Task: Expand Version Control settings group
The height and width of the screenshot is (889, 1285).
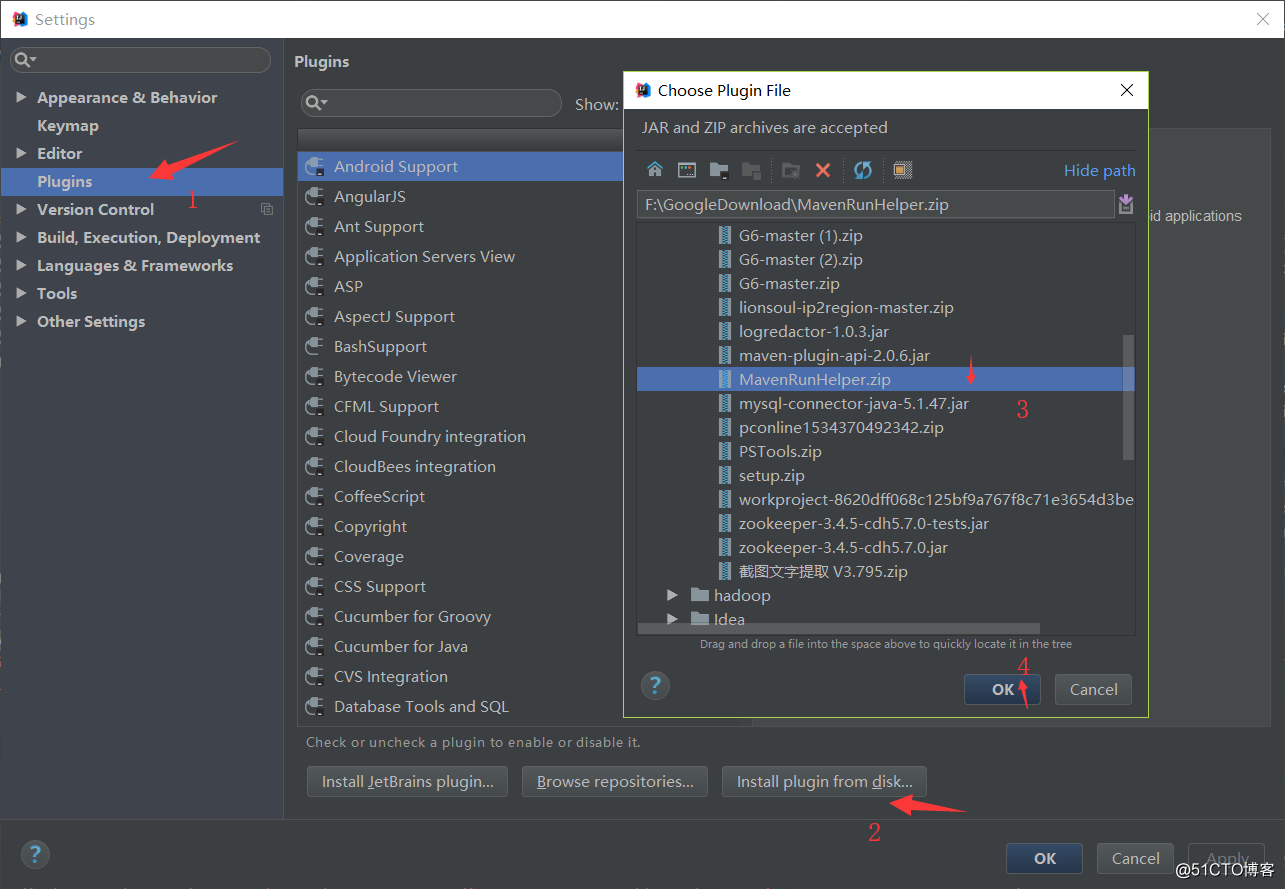Action: point(21,209)
